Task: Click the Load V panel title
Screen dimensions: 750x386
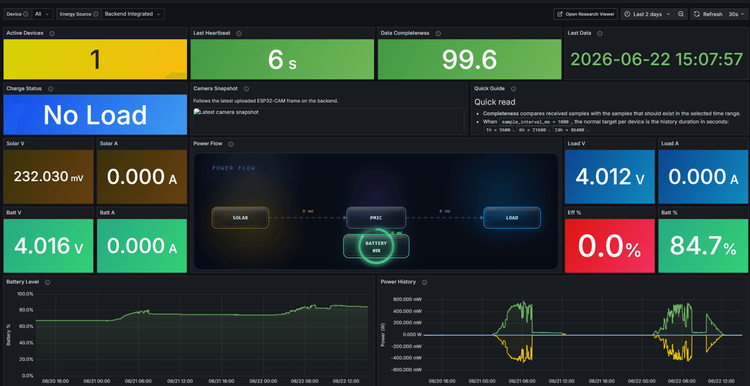Action: click(575, 143)
